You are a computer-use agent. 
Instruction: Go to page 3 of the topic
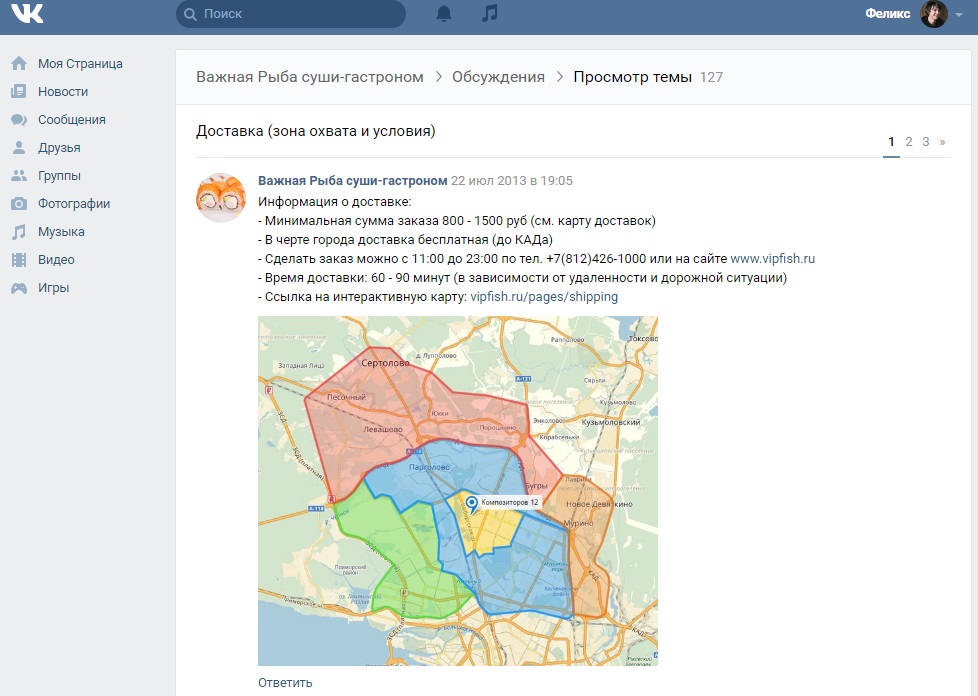click(926, 142)
